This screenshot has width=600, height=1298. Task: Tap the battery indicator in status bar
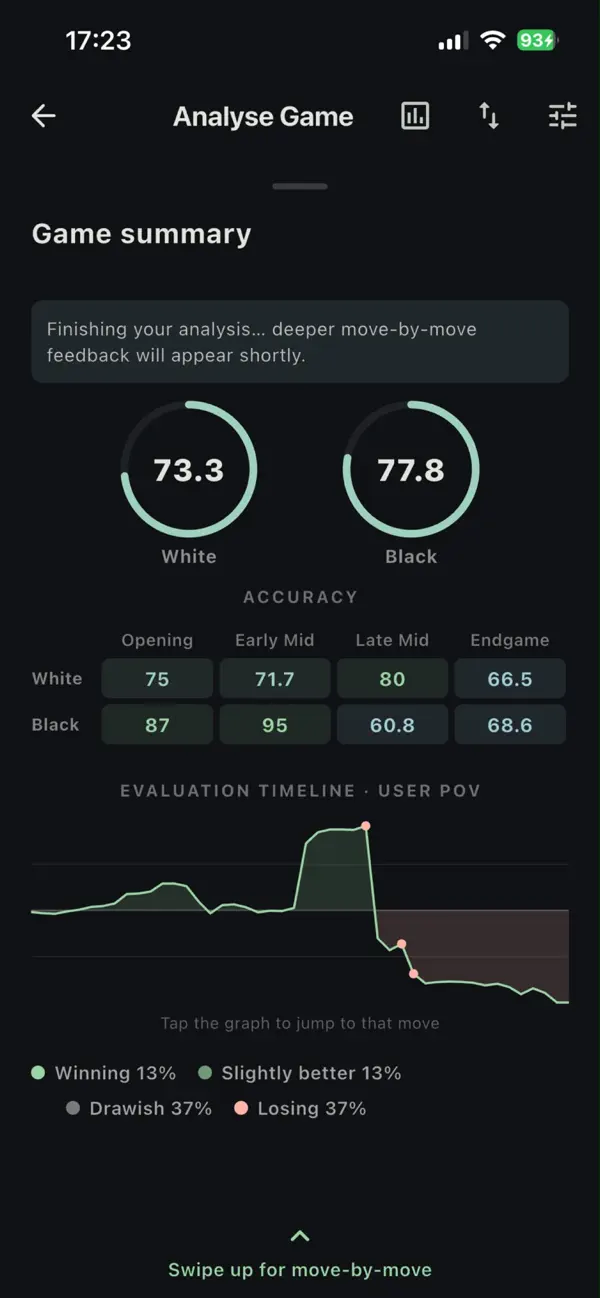pos(537,40)
